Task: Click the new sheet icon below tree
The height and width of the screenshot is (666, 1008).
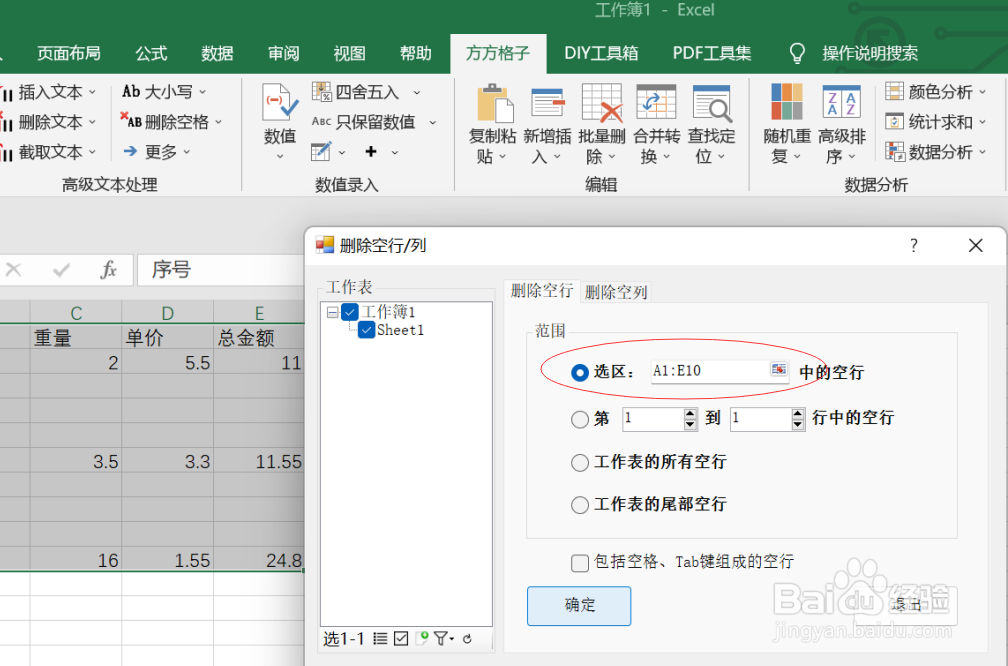Action: click(422, 638)
